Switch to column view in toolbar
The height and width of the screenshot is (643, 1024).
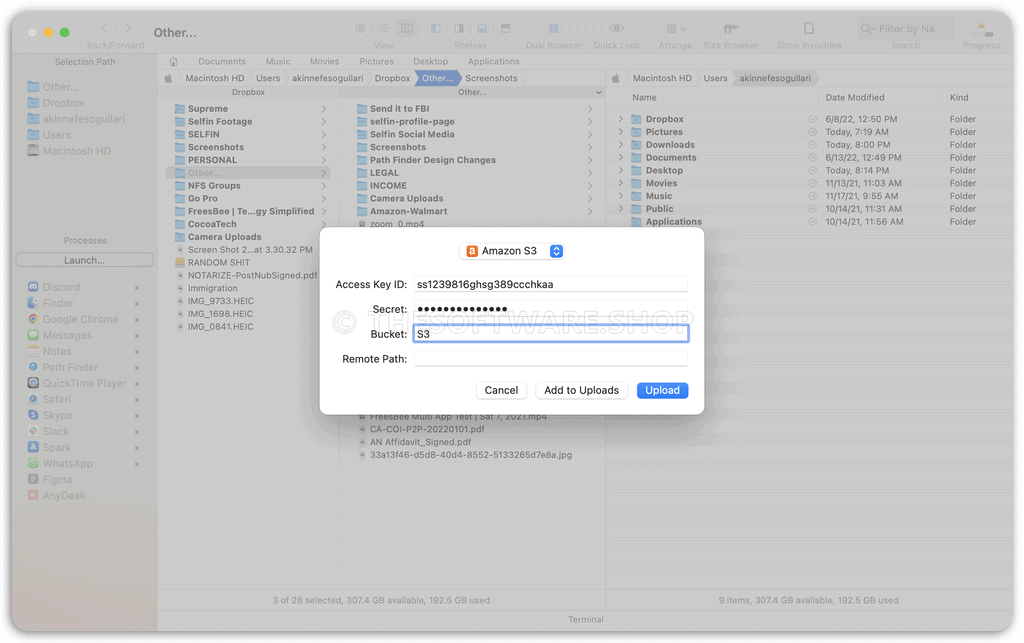click(407, 29)
